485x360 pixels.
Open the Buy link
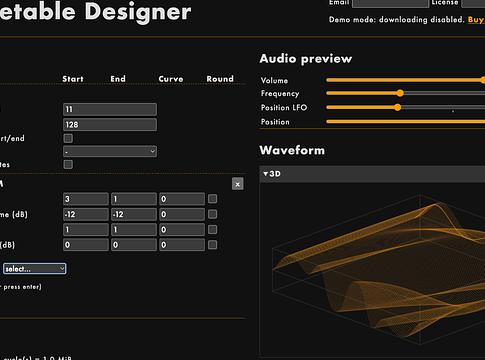pyautogui.click(x=476, y=20)
